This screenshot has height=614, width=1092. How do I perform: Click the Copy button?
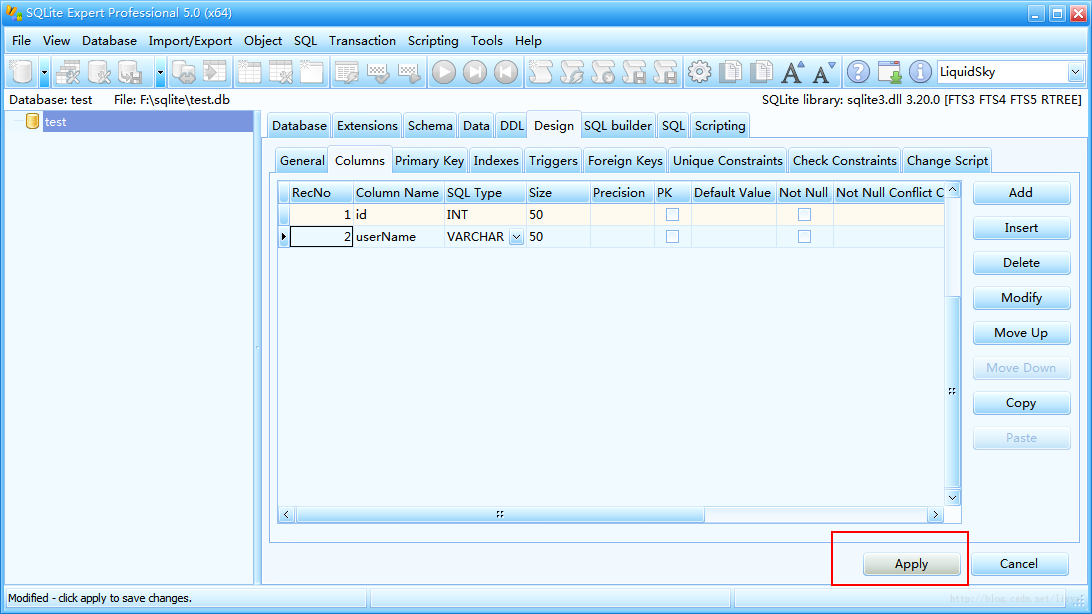coord(1021,403)
